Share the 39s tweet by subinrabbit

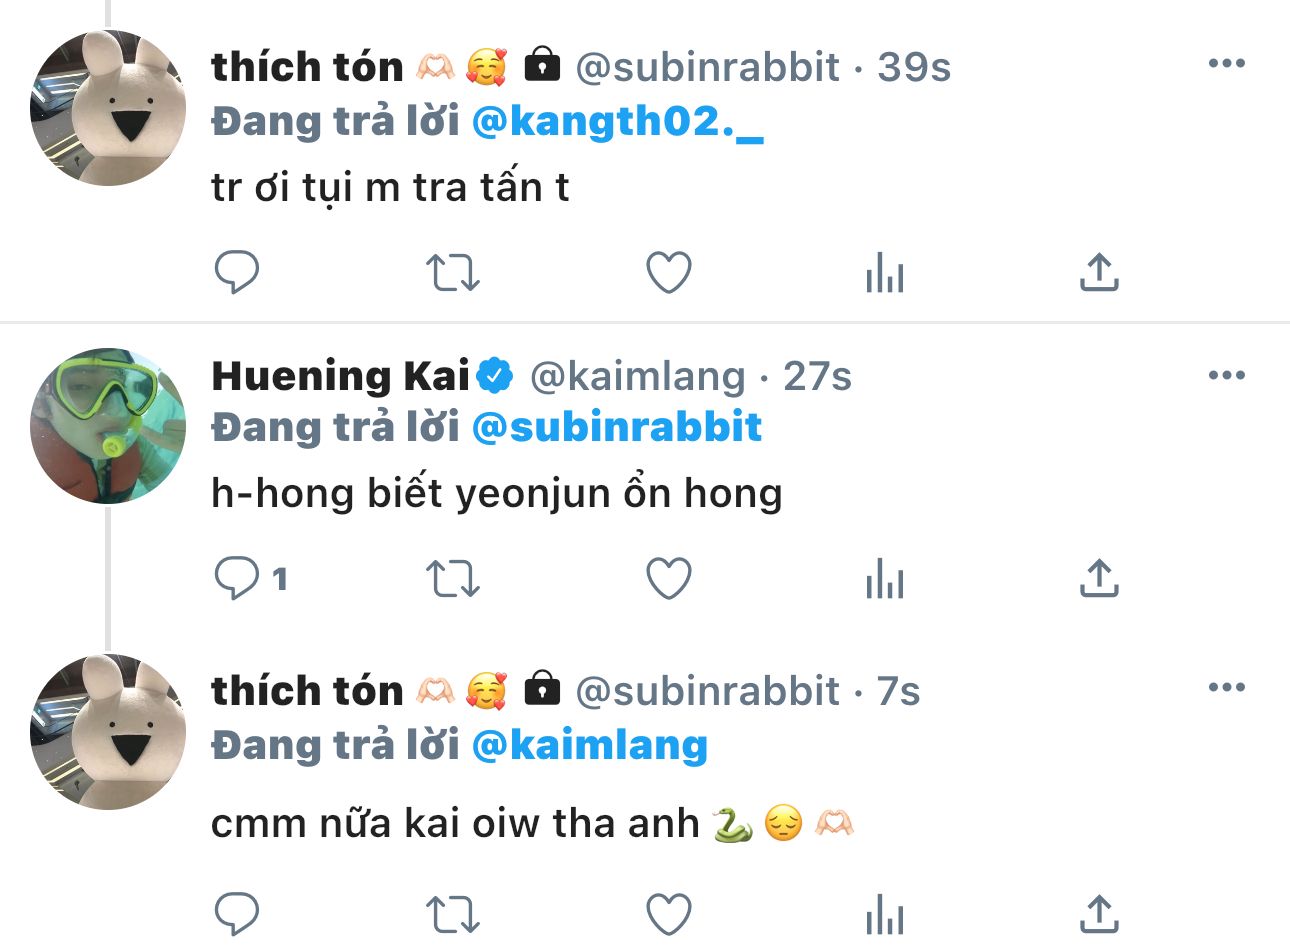[x=1099, y=272]
